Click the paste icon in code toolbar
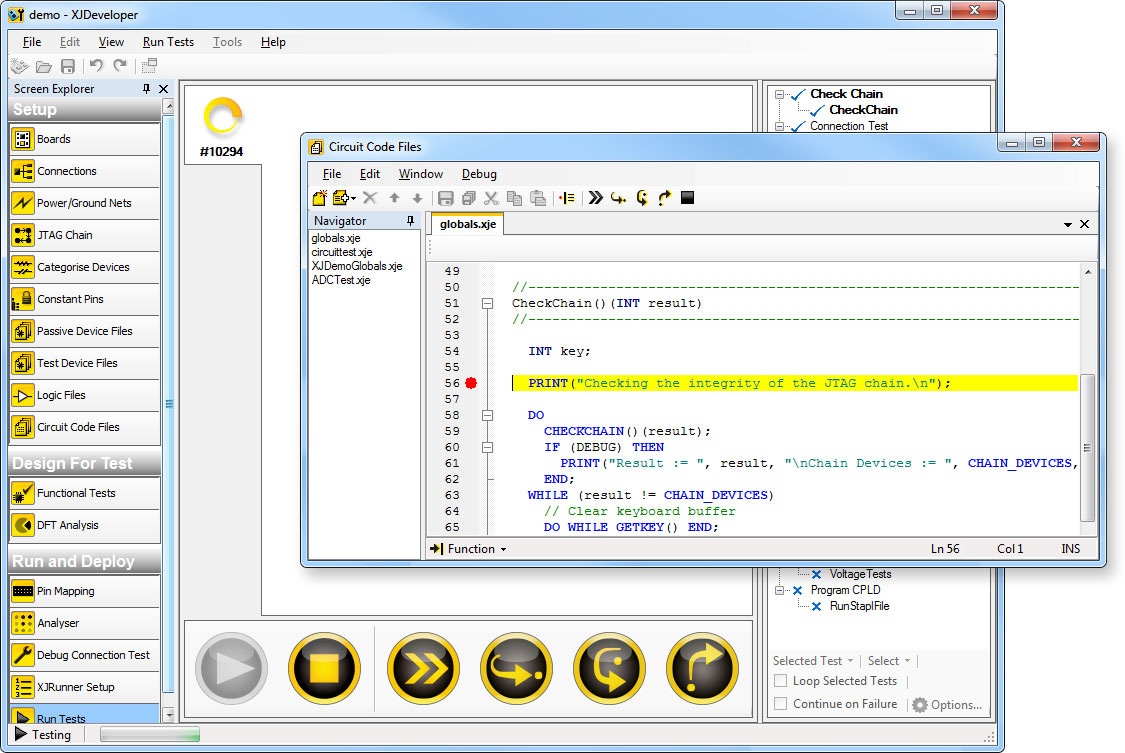The width and height of the screenshot is (1125, 753). 538,198
